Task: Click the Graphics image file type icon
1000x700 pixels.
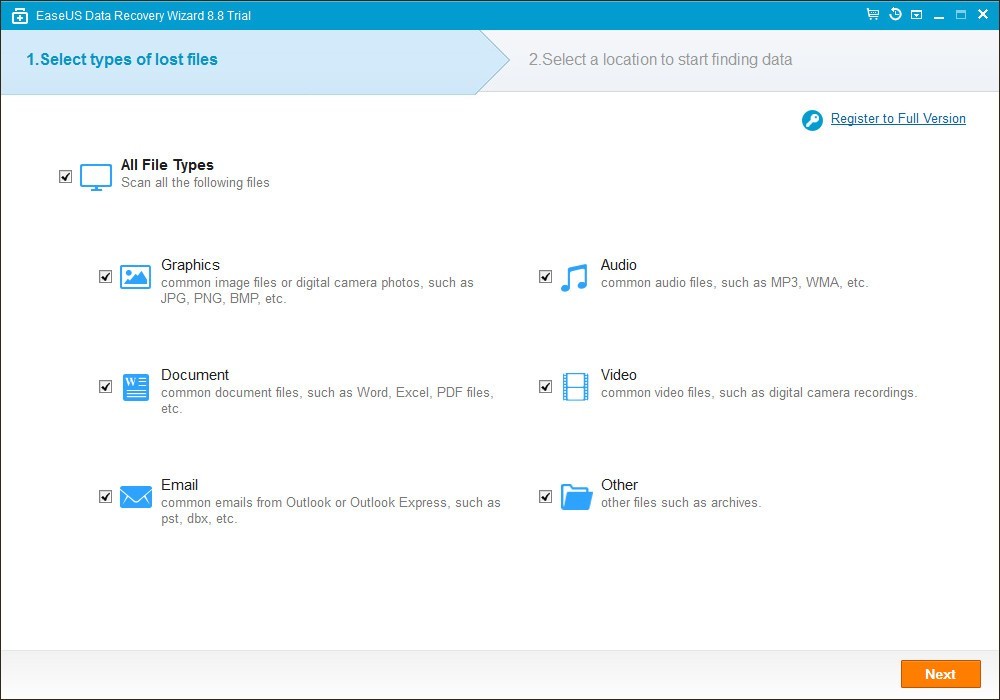Action: tap(135, 276)
